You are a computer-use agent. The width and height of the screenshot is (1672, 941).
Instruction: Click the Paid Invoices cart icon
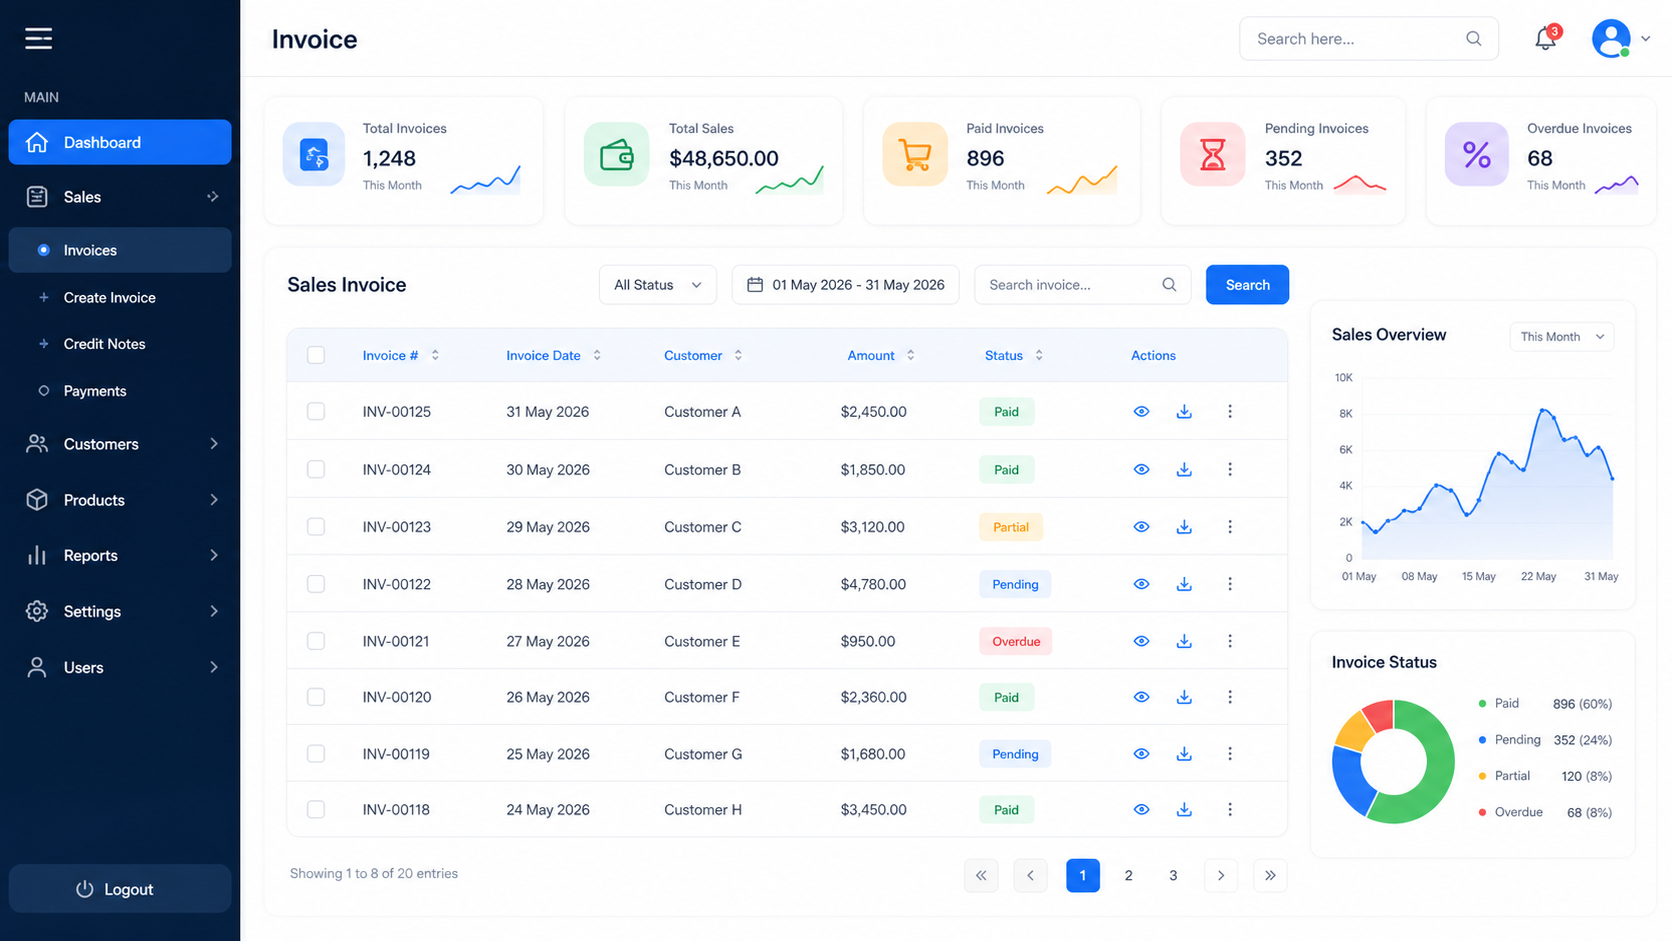(915, 155)
